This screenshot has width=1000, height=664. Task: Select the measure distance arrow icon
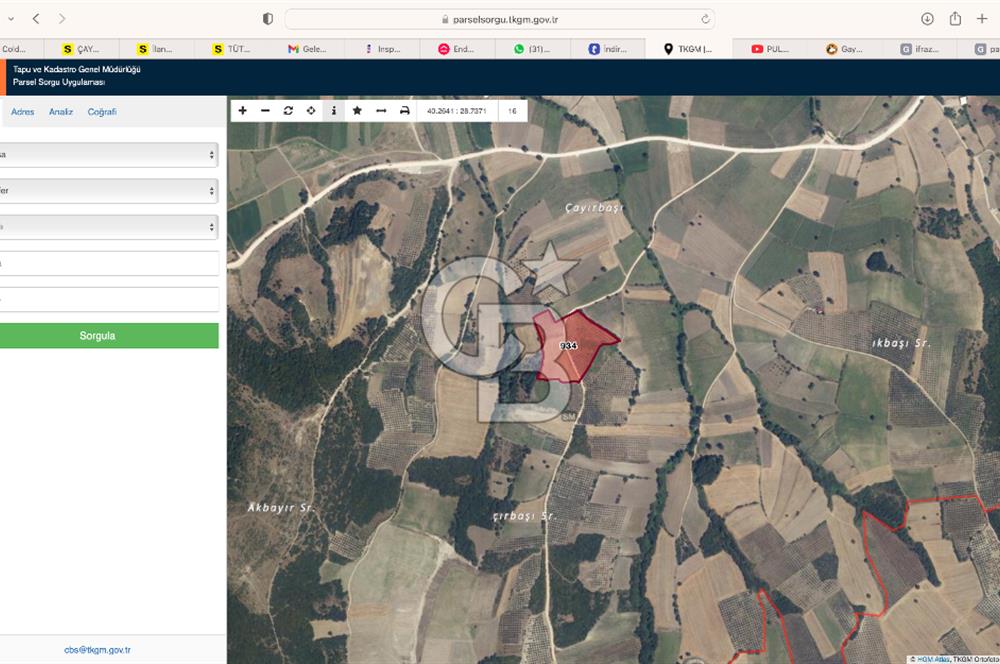click(381, 111)
